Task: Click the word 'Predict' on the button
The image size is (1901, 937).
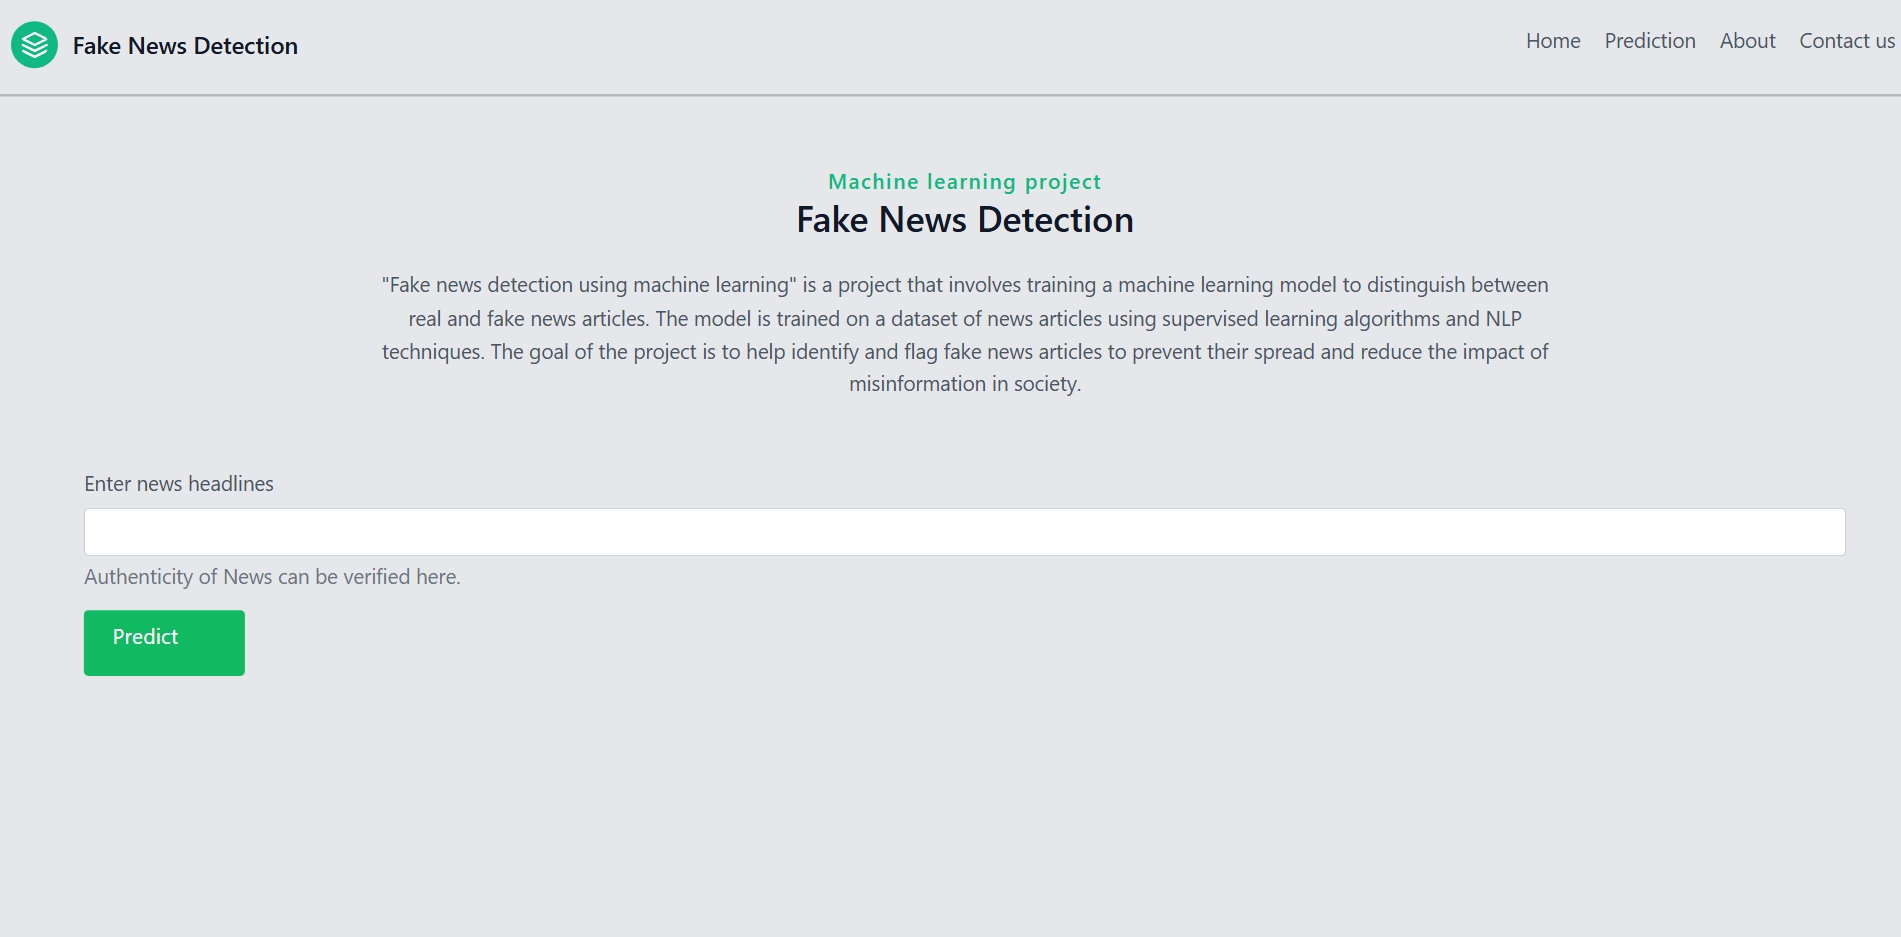Action: 145,637
